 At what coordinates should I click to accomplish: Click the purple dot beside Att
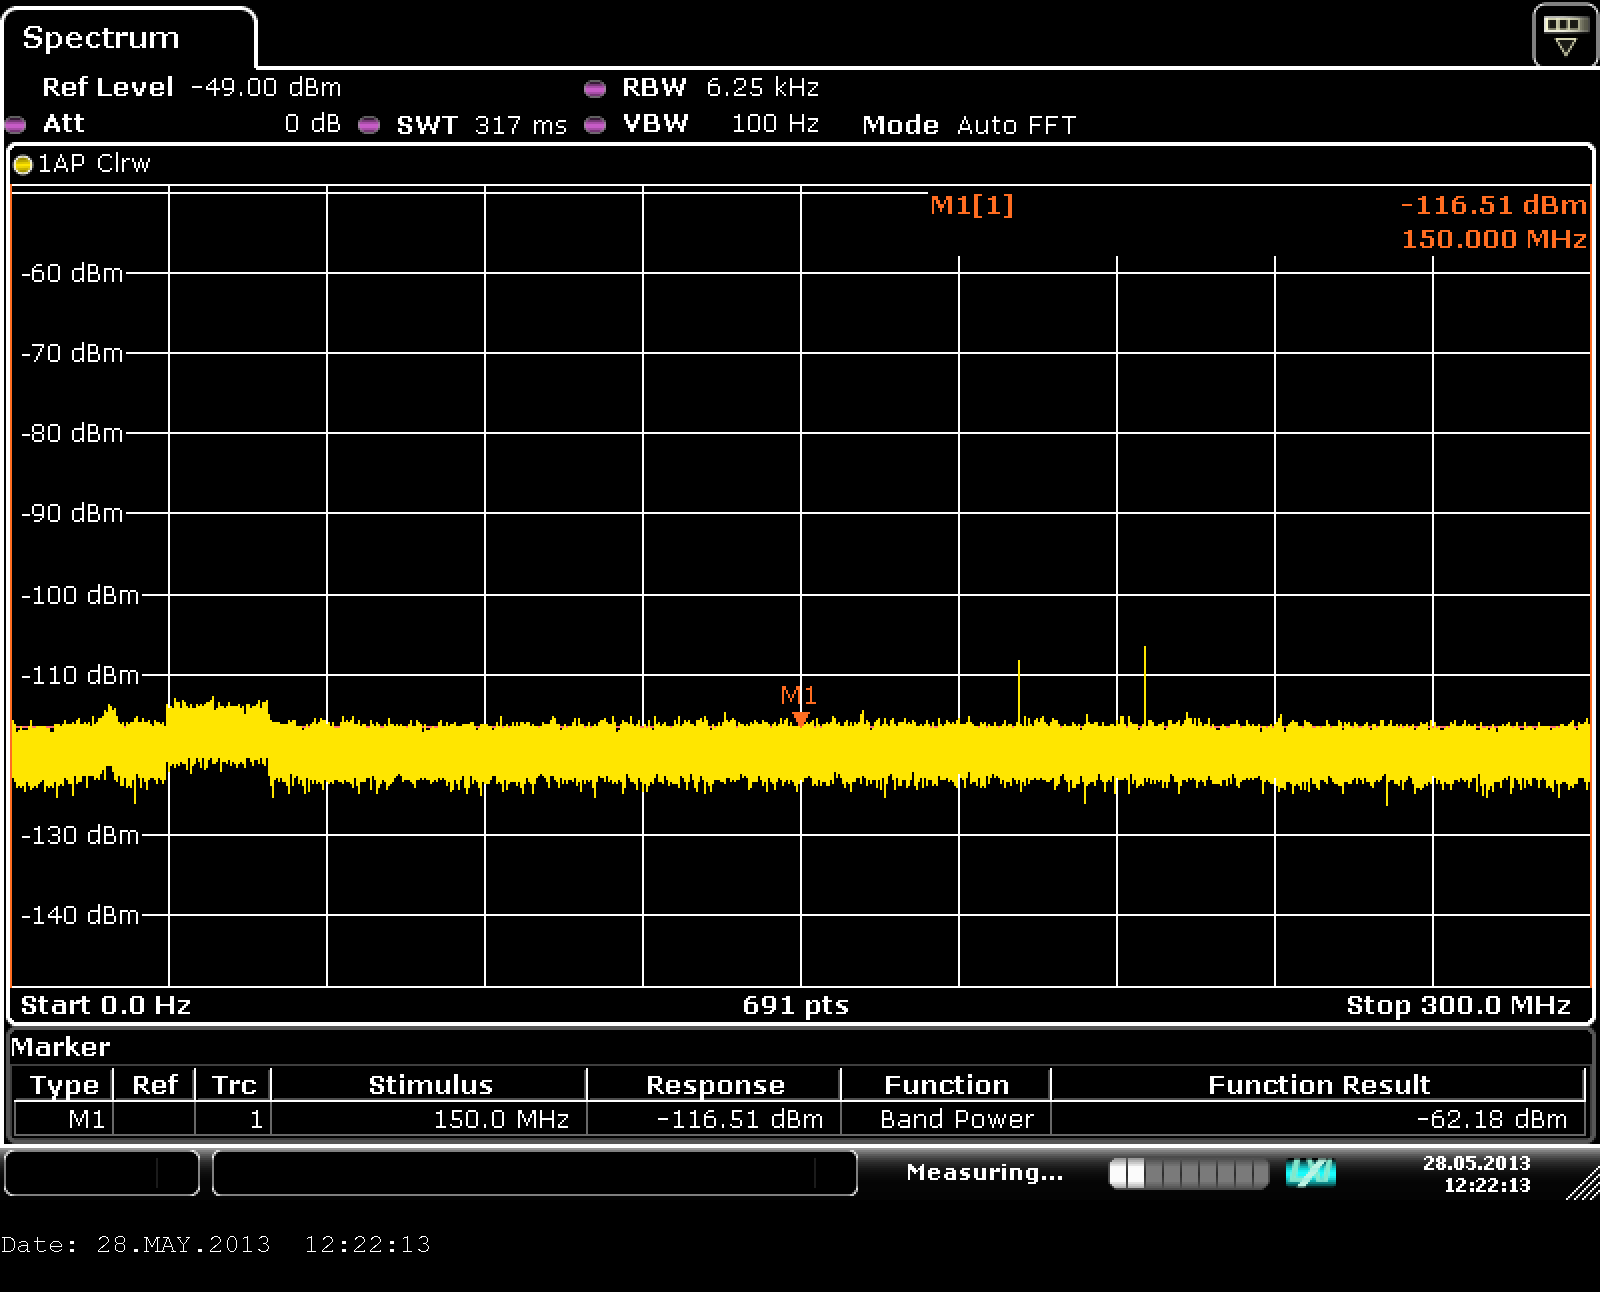(16, 125)
